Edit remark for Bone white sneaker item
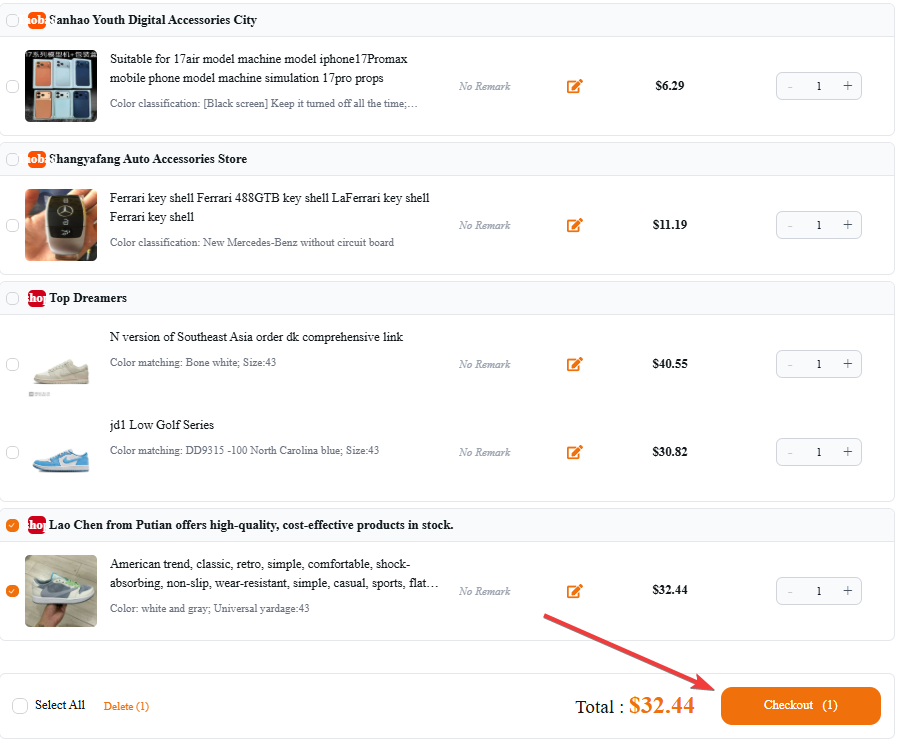 [x=575, y=364]
